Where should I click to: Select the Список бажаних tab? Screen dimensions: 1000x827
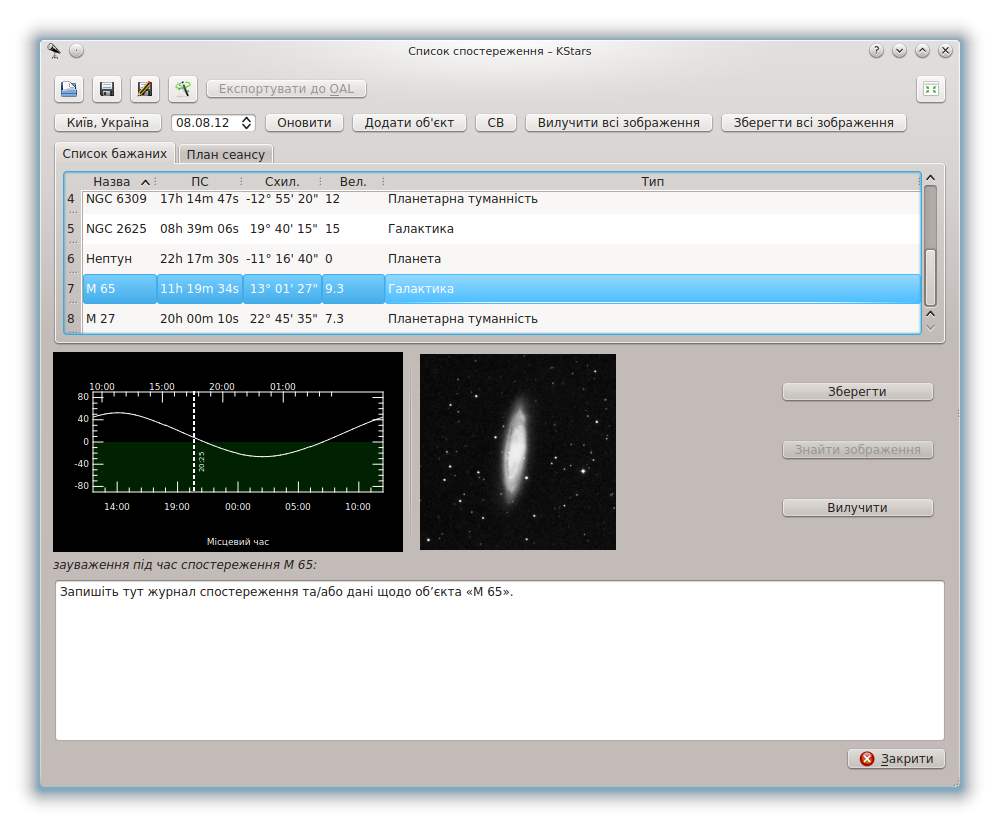coord(114,154)
